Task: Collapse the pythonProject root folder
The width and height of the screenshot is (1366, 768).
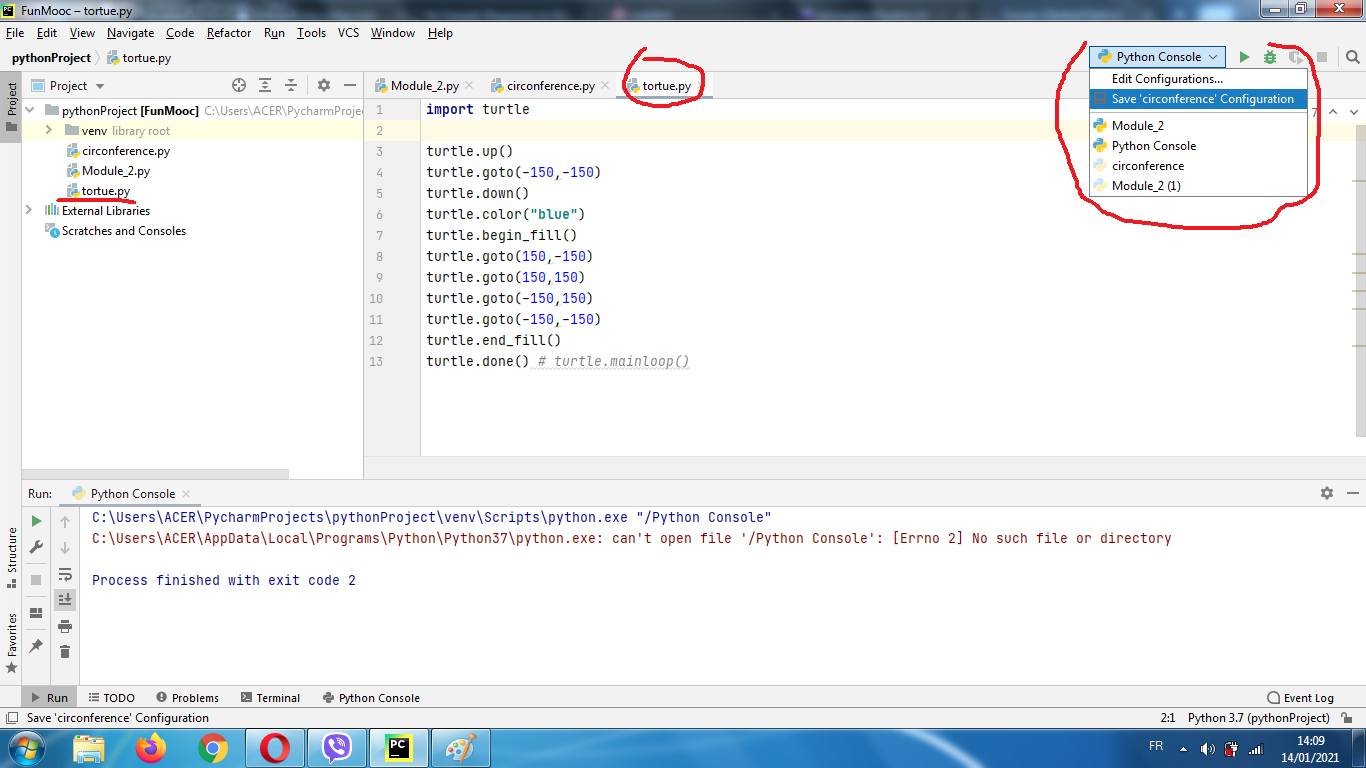Action: 29,111
